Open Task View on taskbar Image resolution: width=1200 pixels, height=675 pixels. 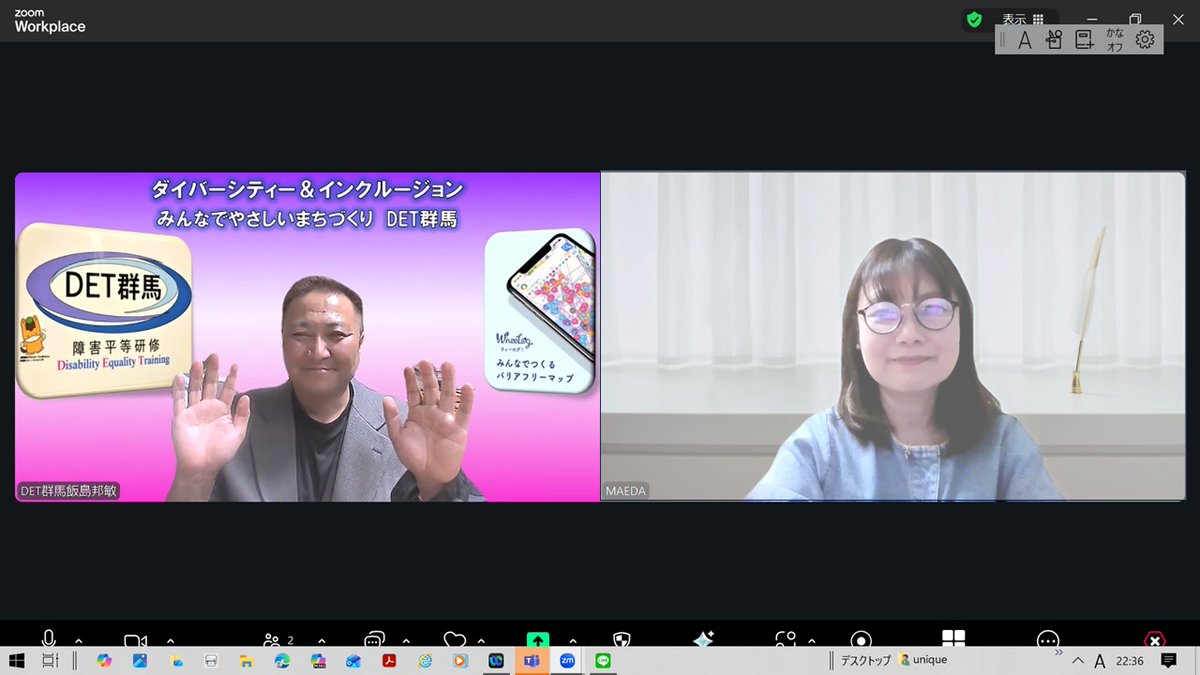[x=49, y=661]
